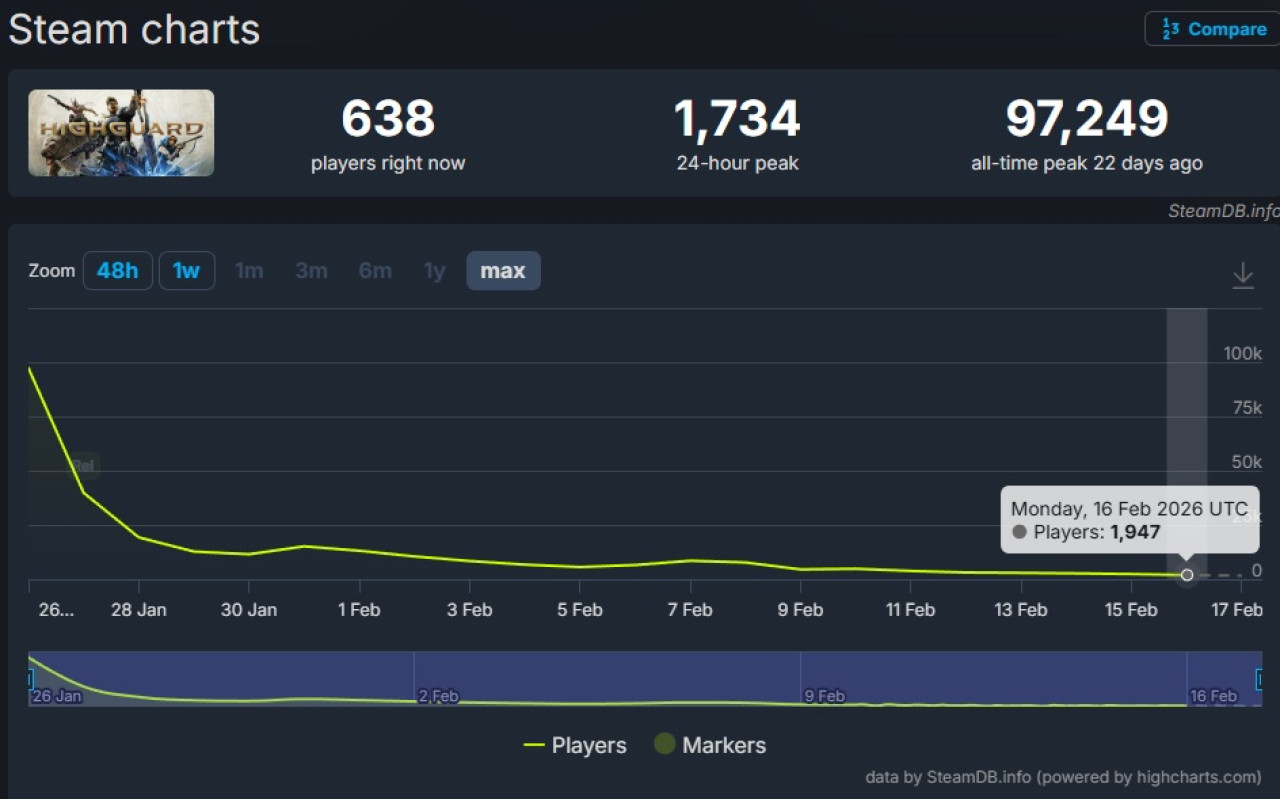
Task: Enable the max zoom range
Action: pyautogui.click(x=503, y=270)
